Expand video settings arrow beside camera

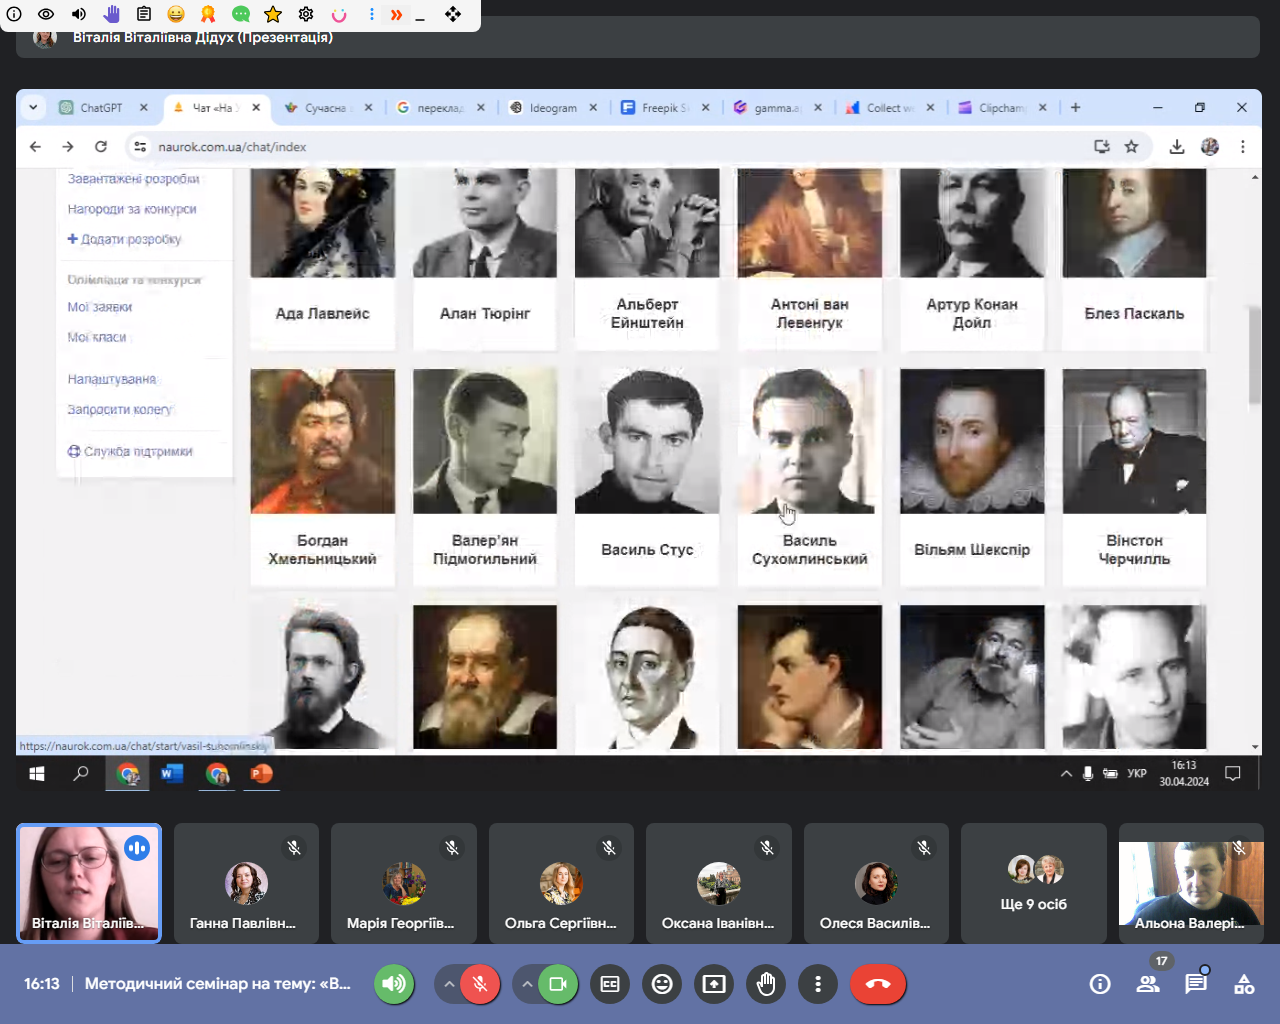(527, 984)
